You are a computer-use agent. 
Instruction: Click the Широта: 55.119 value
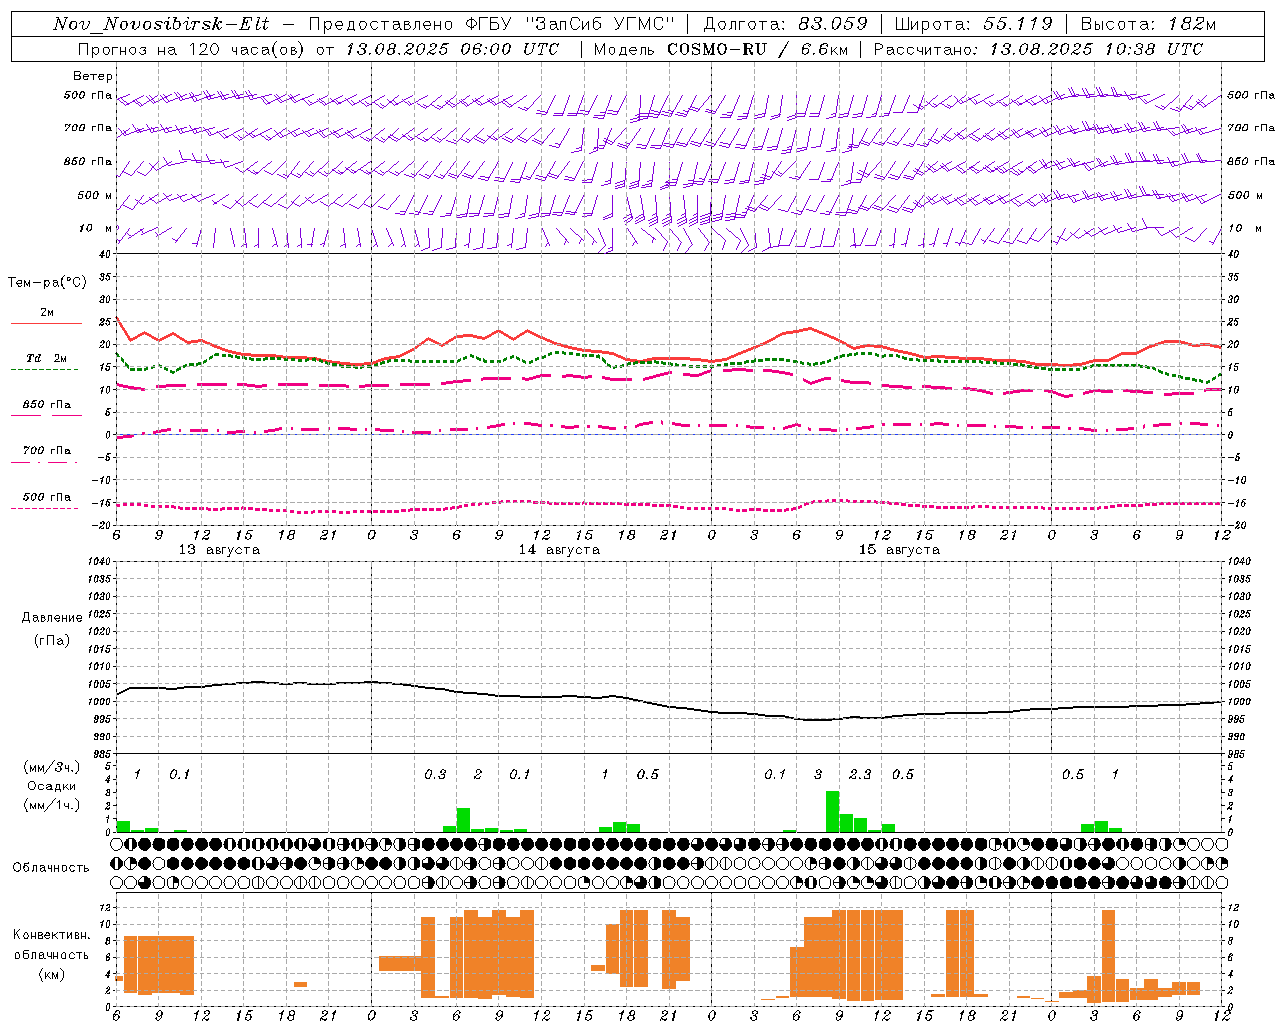click(974, 24)
